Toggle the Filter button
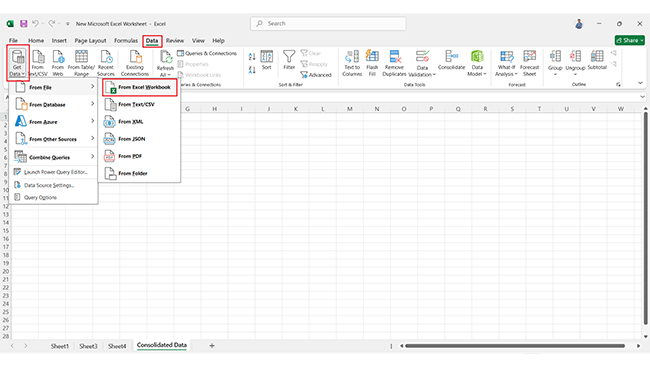This screenshot has height=367, width=650. [x=289, y=60]
